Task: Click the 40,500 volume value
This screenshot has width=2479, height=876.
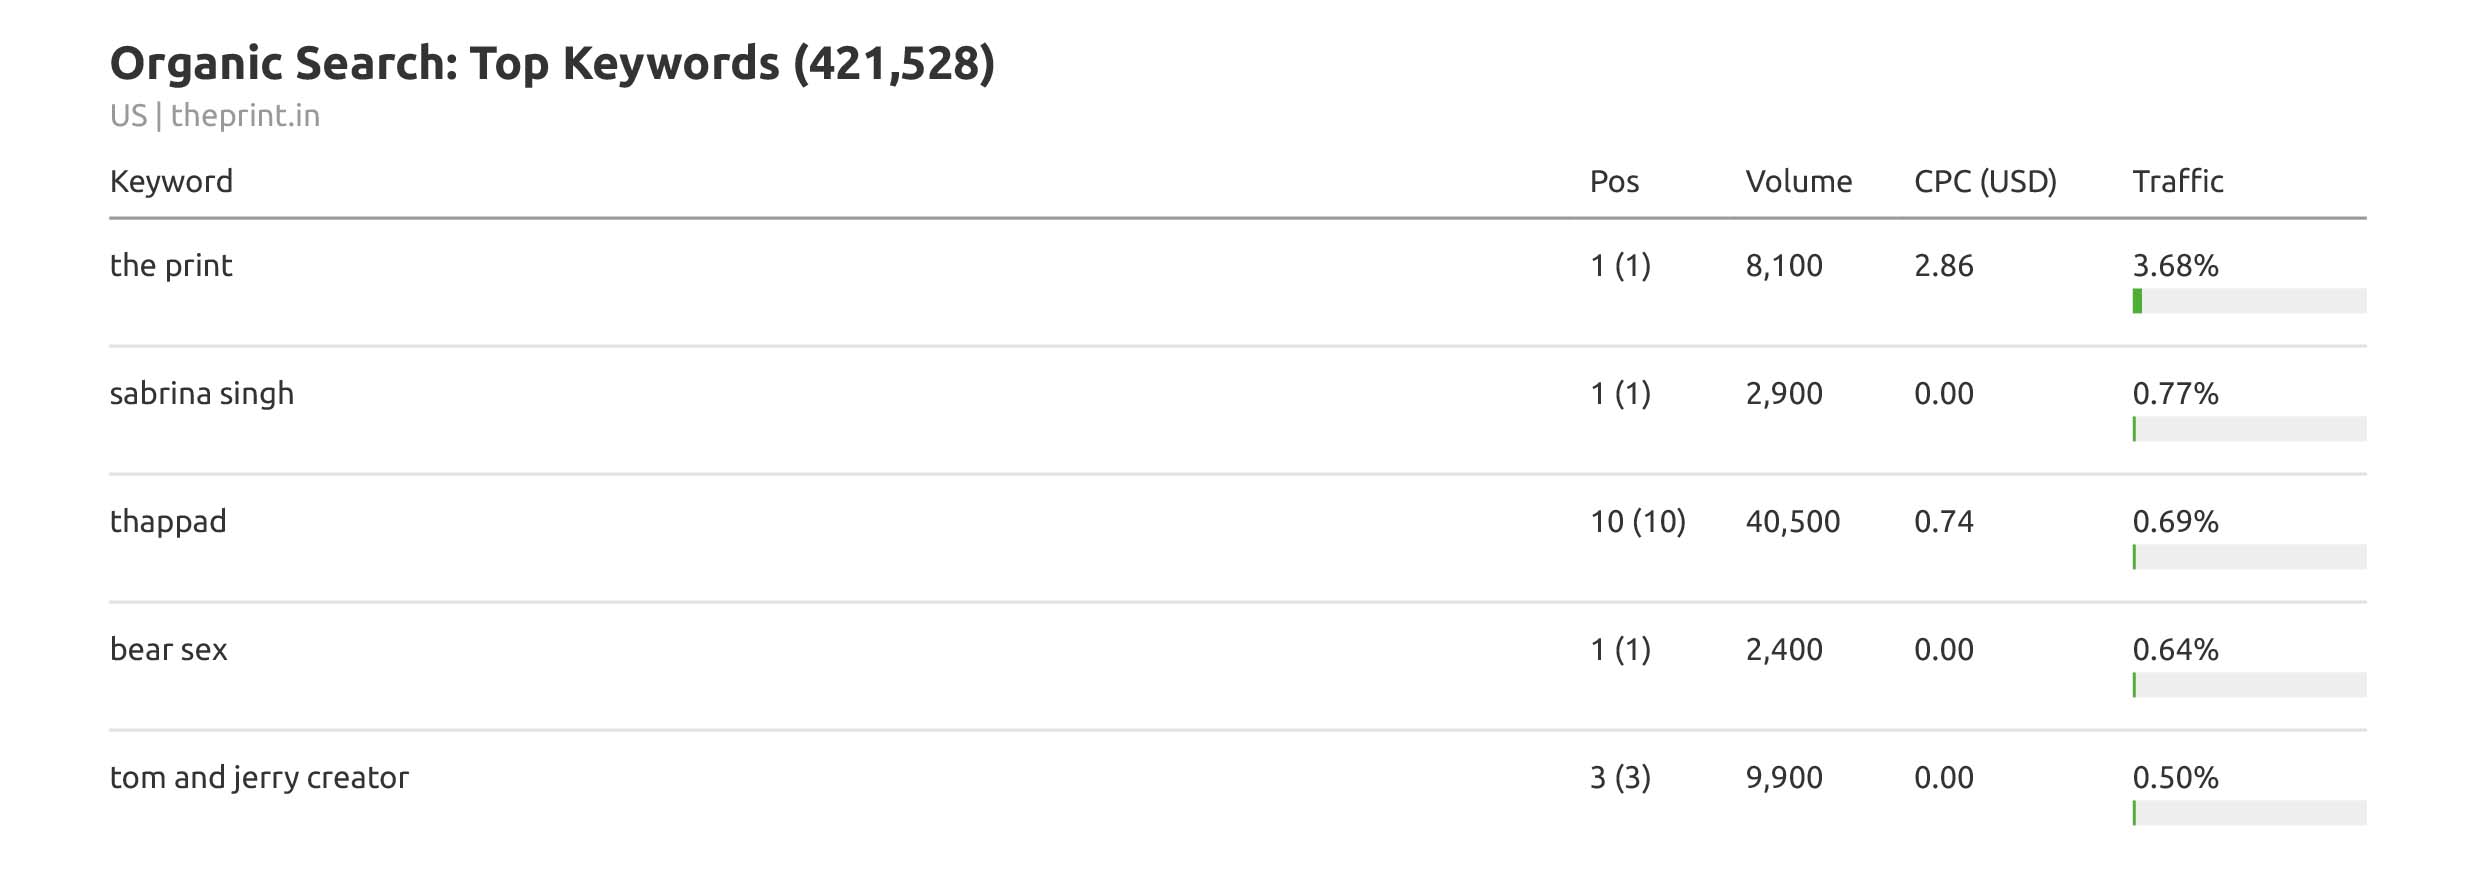Action: point(1792,522)
